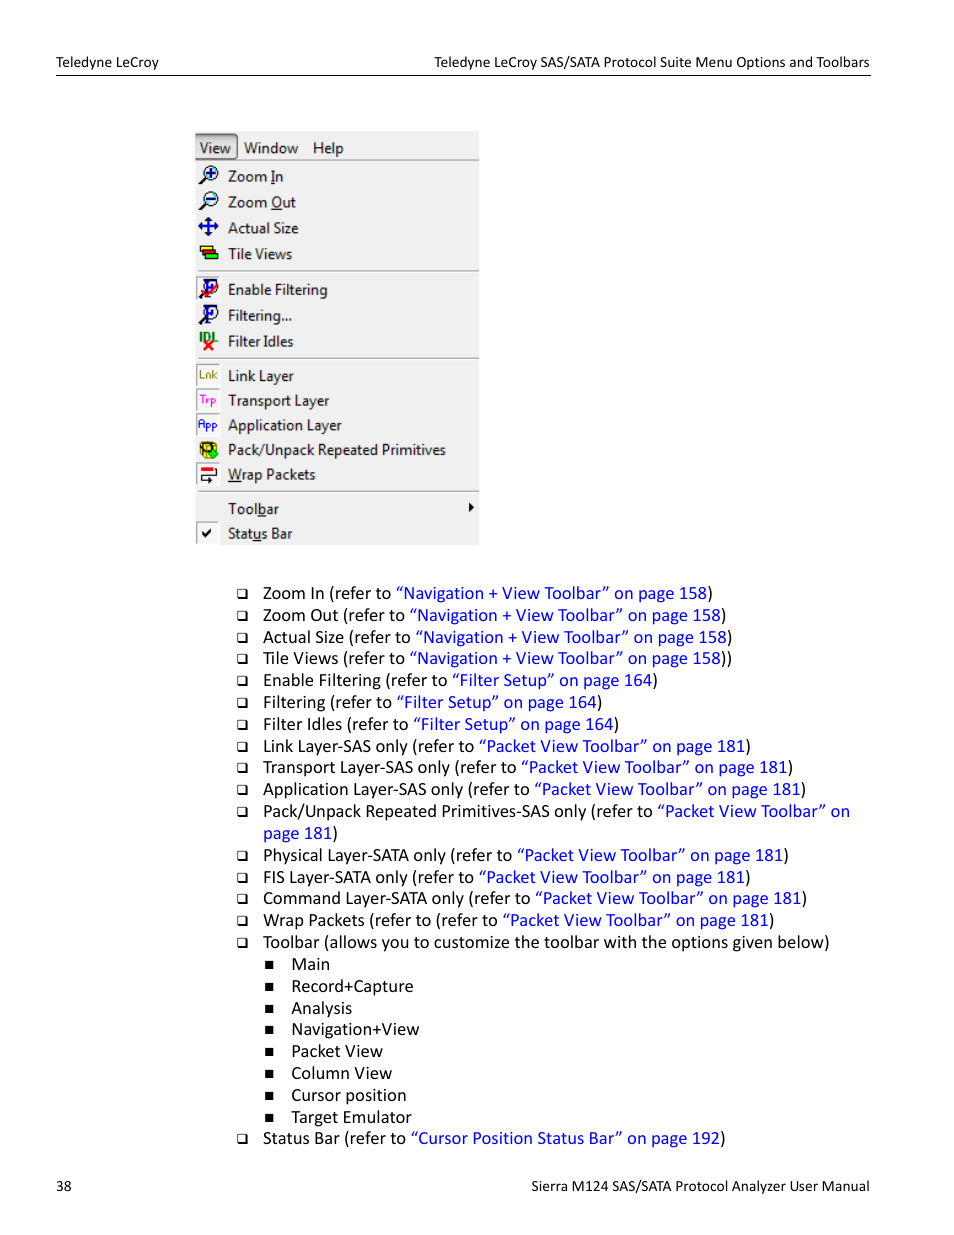The height and width of the screenshot is (1235, 954).
Task: Open the Toolbar submenu entry
Action: point(253,509)
